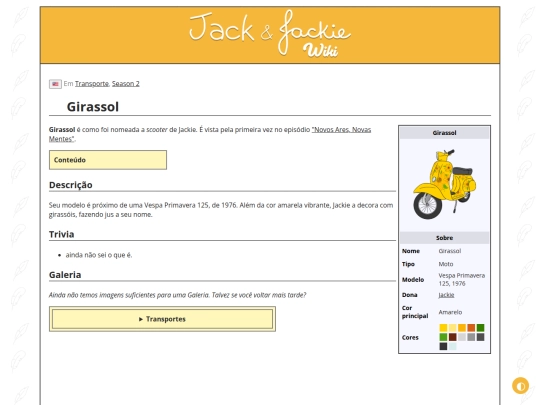Click the 'Cor principal' infobox label
The width and height of the screenshot is (540, 405).
click(x=415, y=312)
